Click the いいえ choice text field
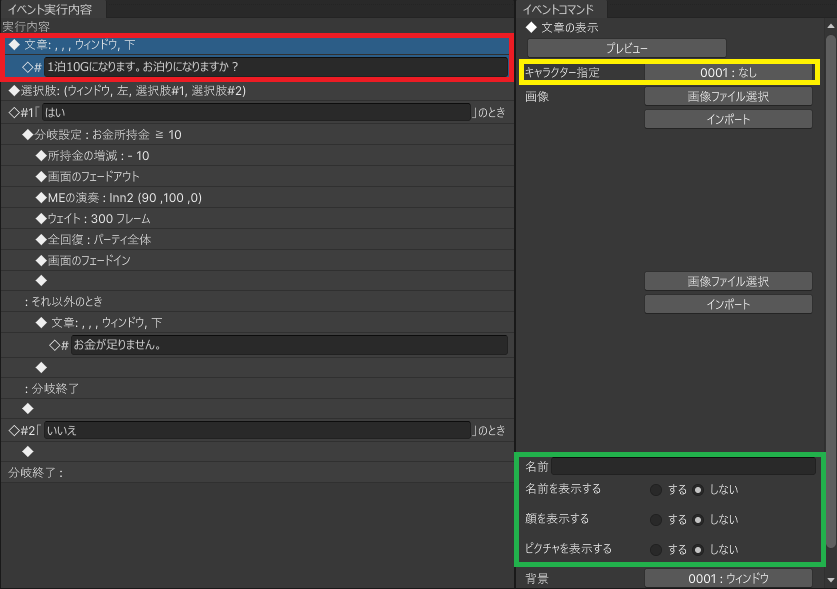Image resolution: width=837 pixels, height=589 pixels. [x=256, y=430]
